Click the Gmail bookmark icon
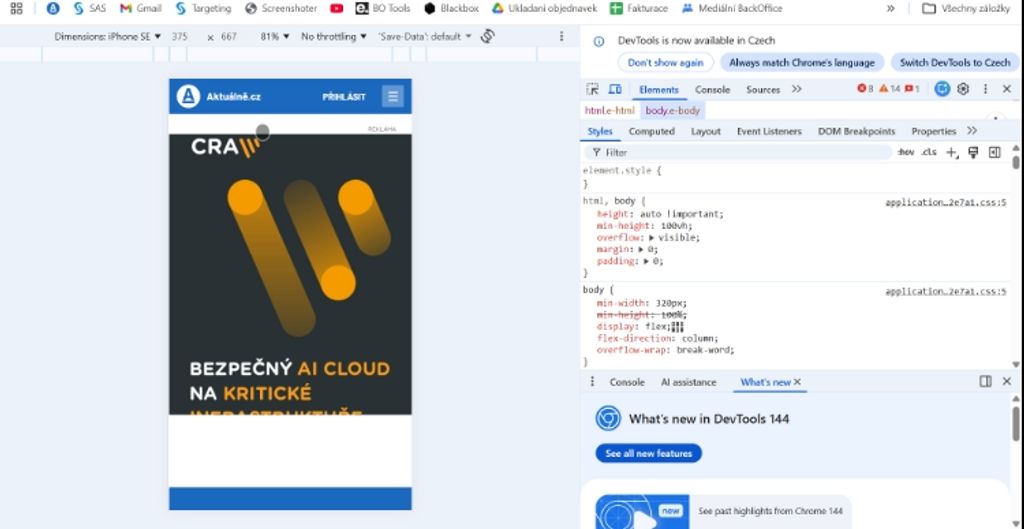Image resolution: width=1024 pixels, height=529 pixels. 126,8
